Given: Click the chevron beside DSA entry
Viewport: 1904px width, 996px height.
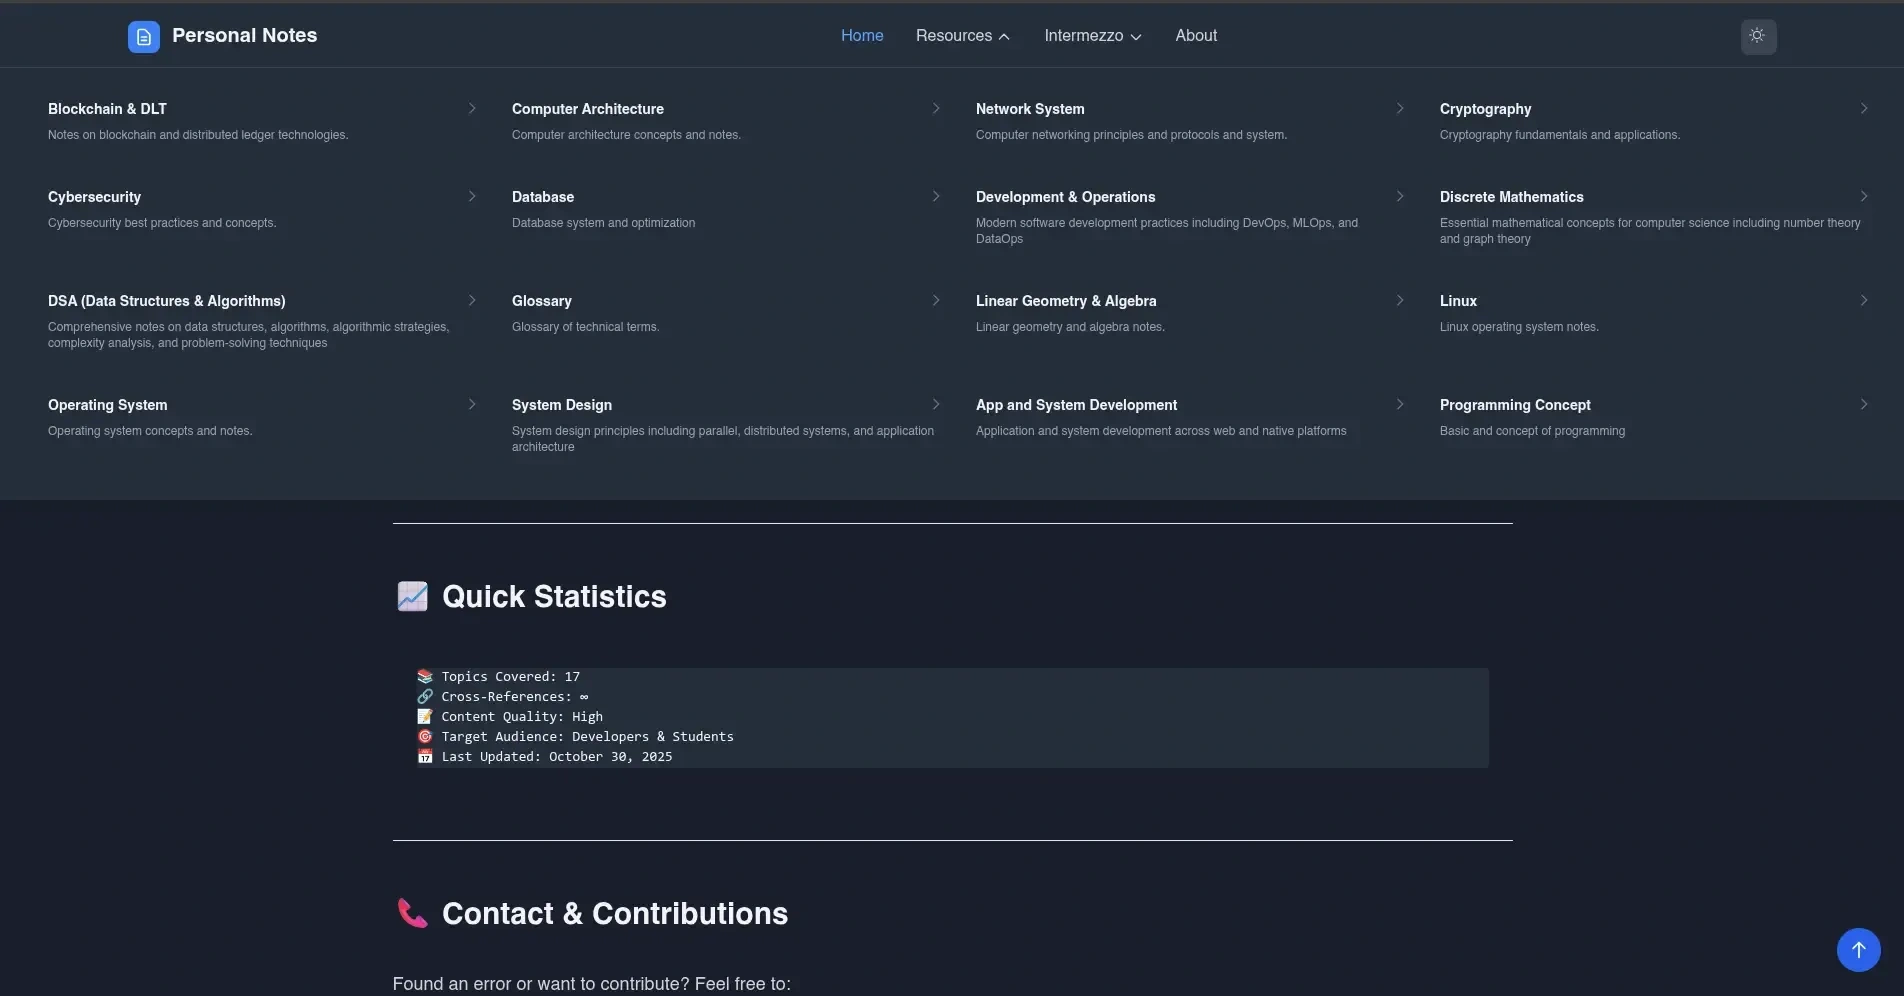Looking at the screenshot, I should click(472, 300).
